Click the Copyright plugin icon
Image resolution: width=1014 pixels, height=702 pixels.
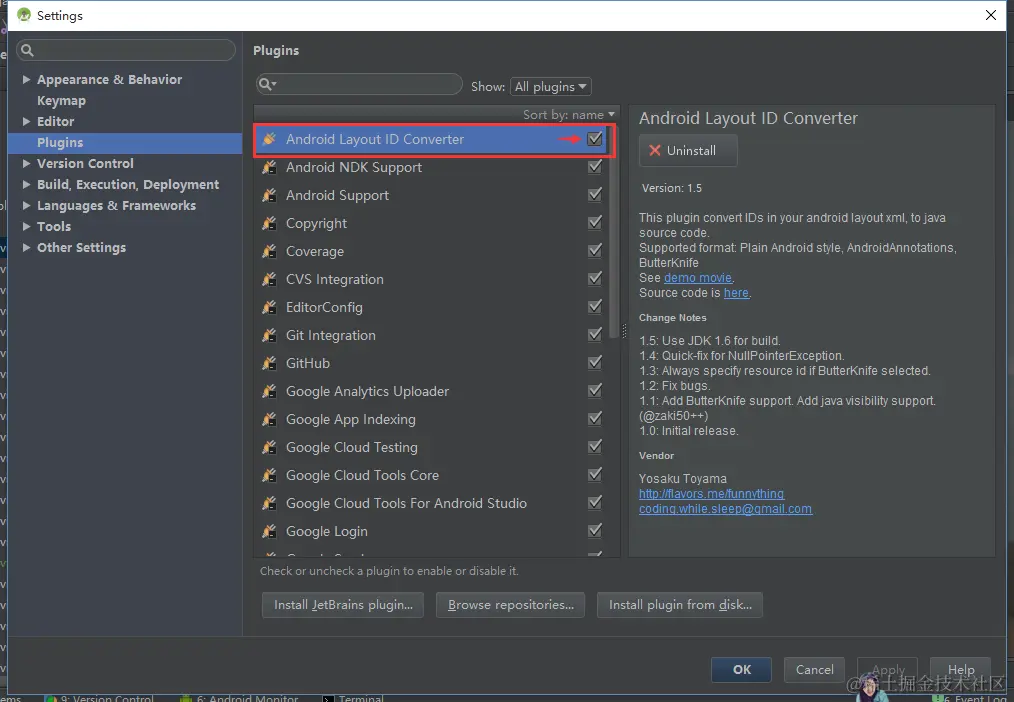pos(269,223)
